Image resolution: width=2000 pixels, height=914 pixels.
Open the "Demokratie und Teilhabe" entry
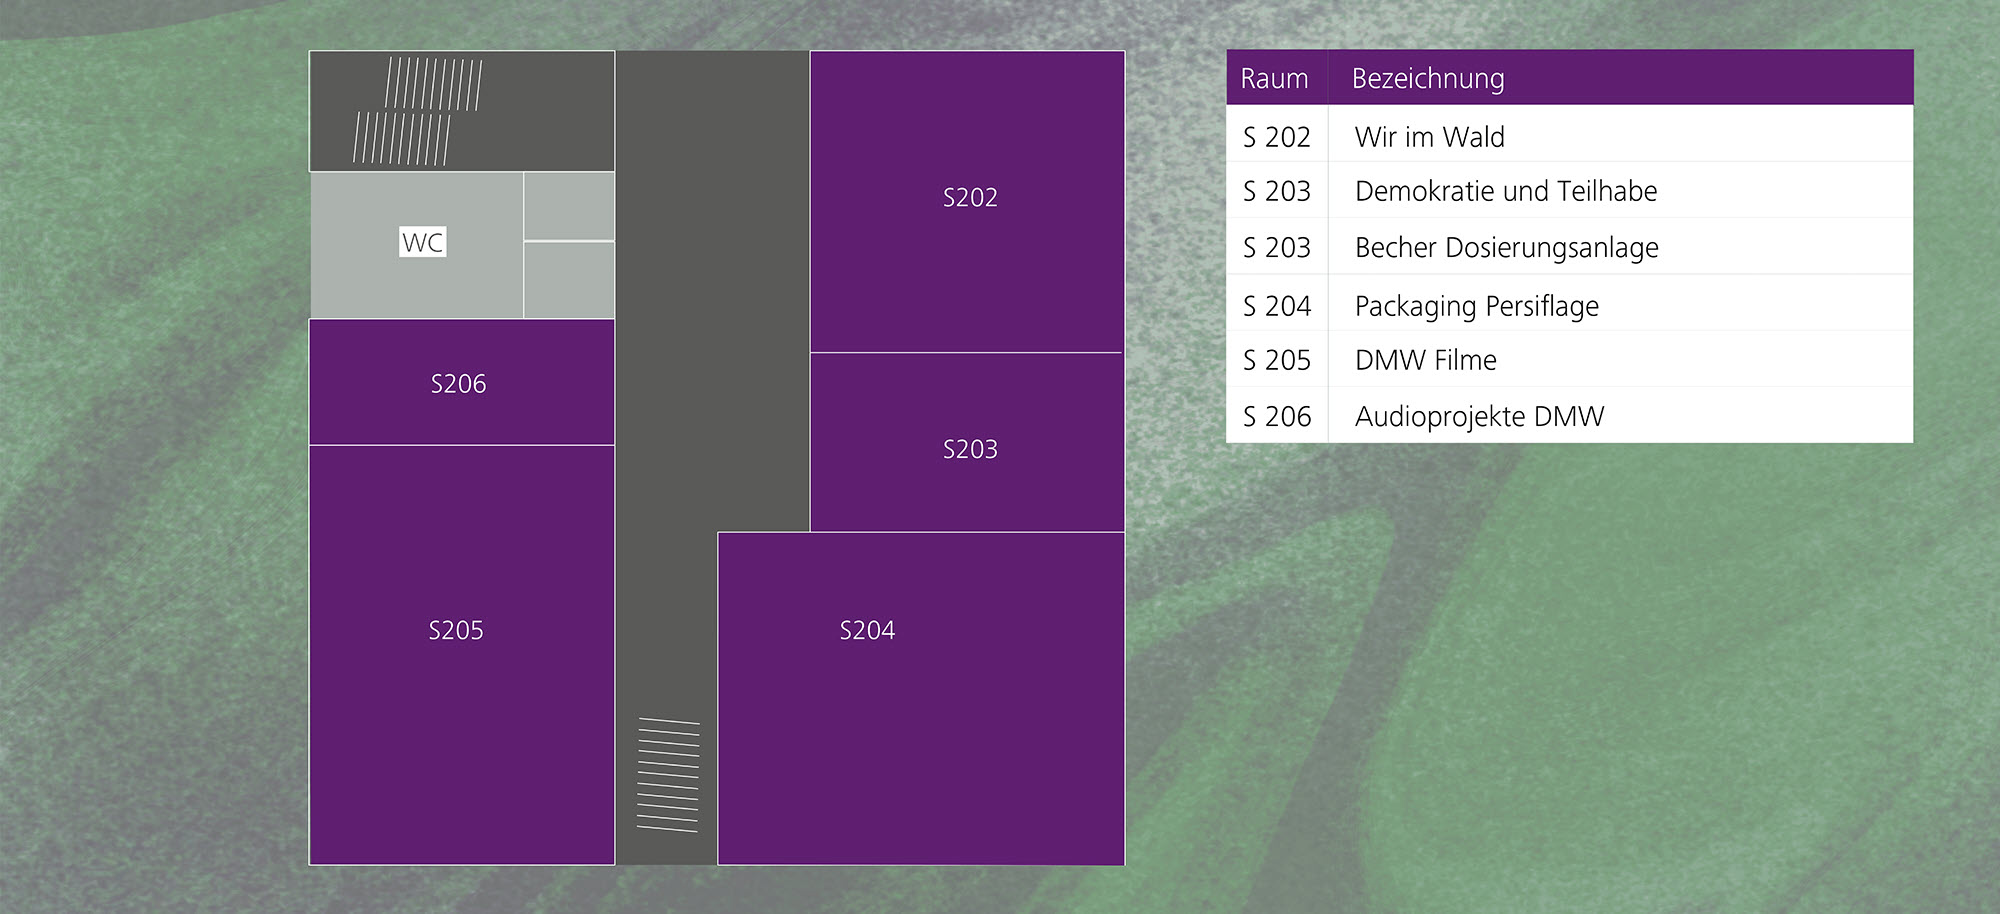point(1505,191)
